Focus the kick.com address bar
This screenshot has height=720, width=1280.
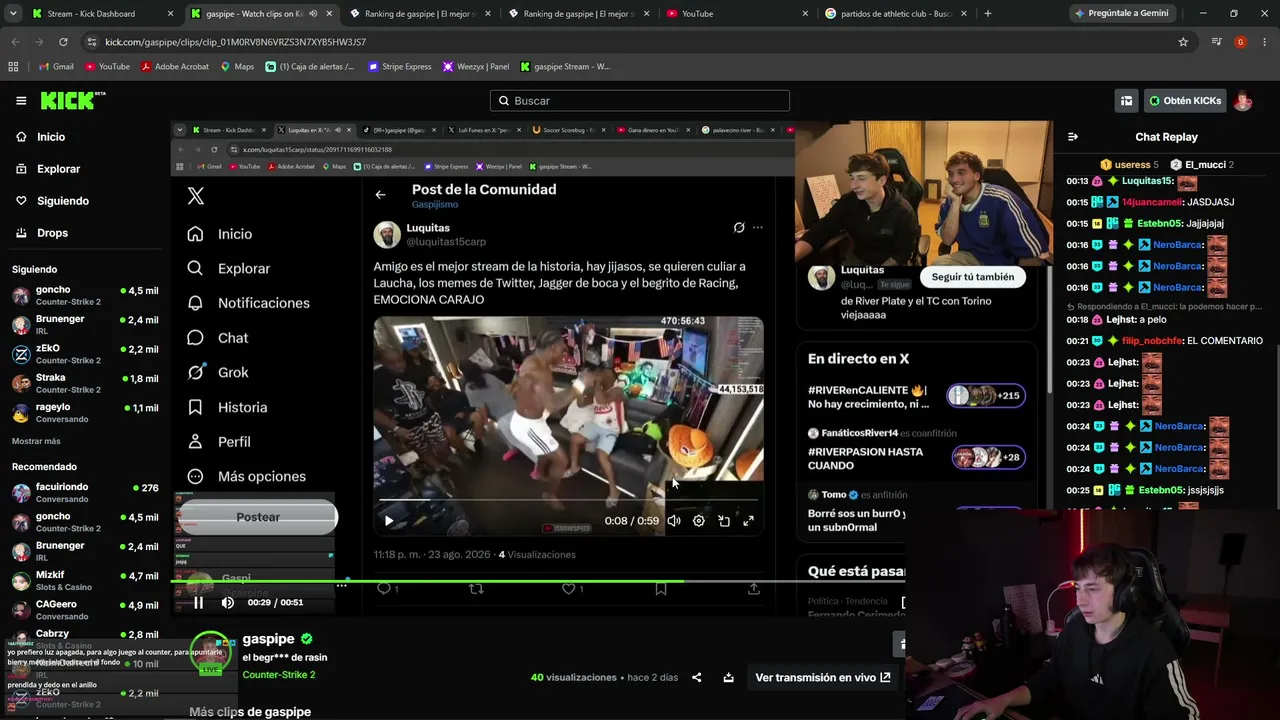630,42
